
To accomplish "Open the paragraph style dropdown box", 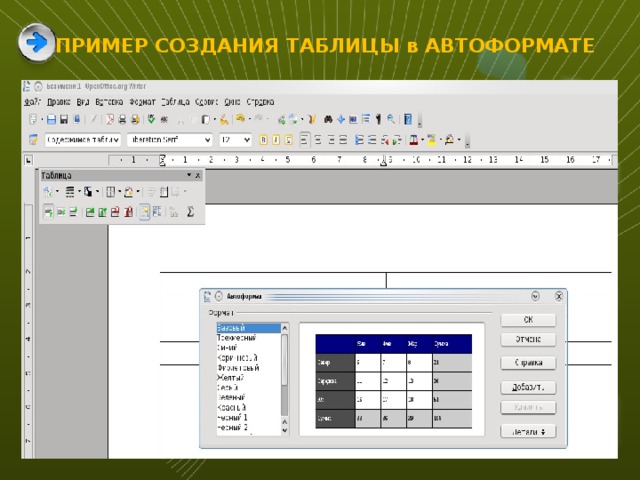I will point(83,140).
